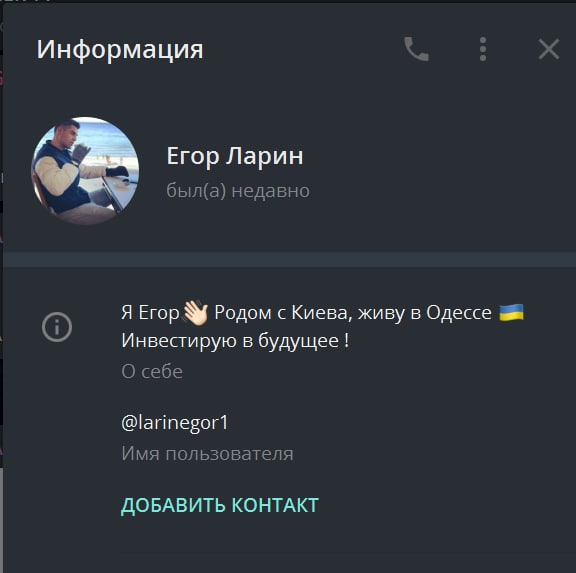
Task: Click the 'был(а) недавно' status text
Action: [x=238, y=191]
